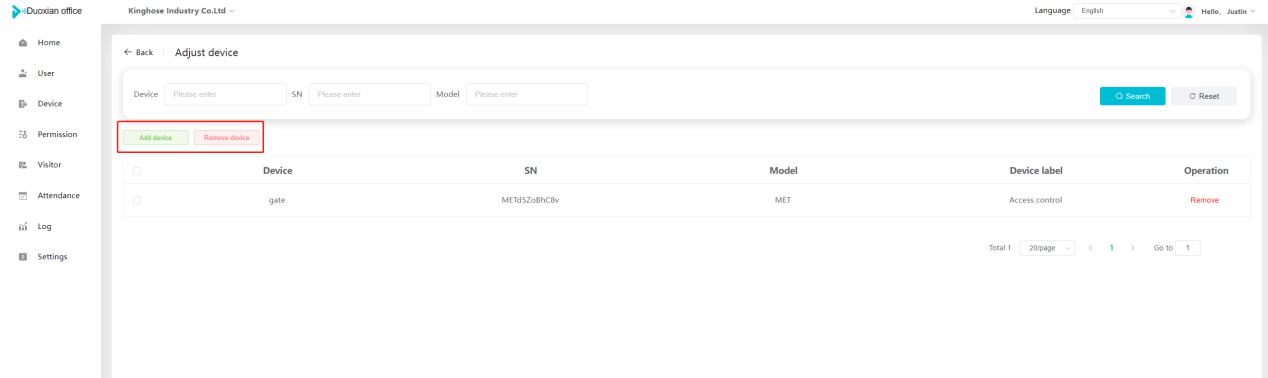Open the Settings section label
The image size is (1268, 378).
[x=53, y=256]
